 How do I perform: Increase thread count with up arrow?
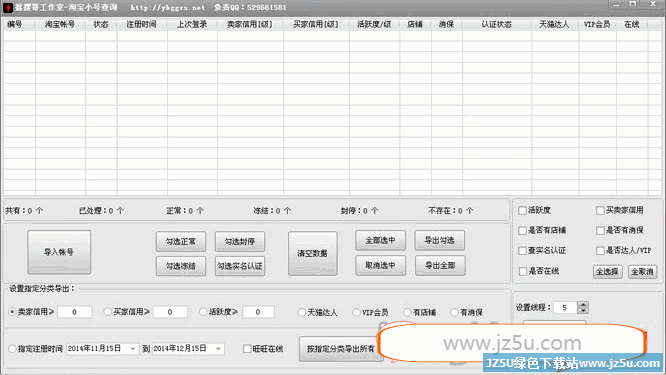pyautogui.click(x=583, y=305)
